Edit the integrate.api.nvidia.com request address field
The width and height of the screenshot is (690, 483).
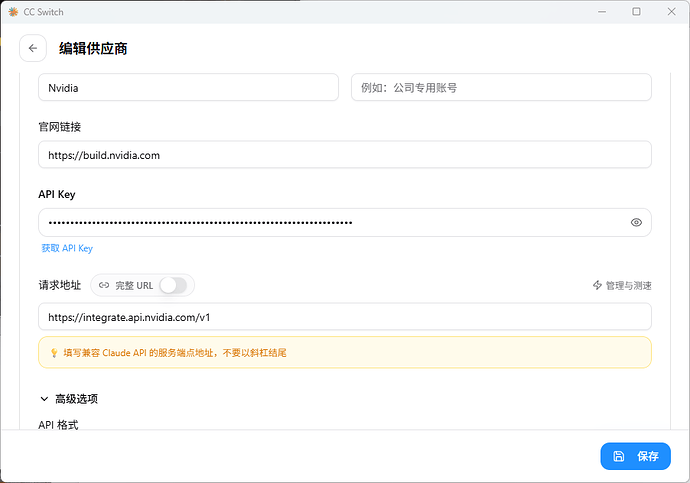345,317
